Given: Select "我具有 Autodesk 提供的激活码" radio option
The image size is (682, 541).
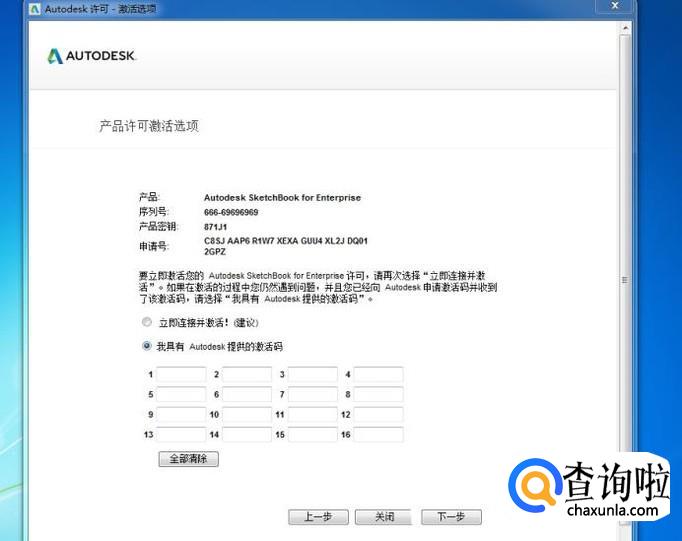Looking at the screenshot, I should tap(147, 346).
